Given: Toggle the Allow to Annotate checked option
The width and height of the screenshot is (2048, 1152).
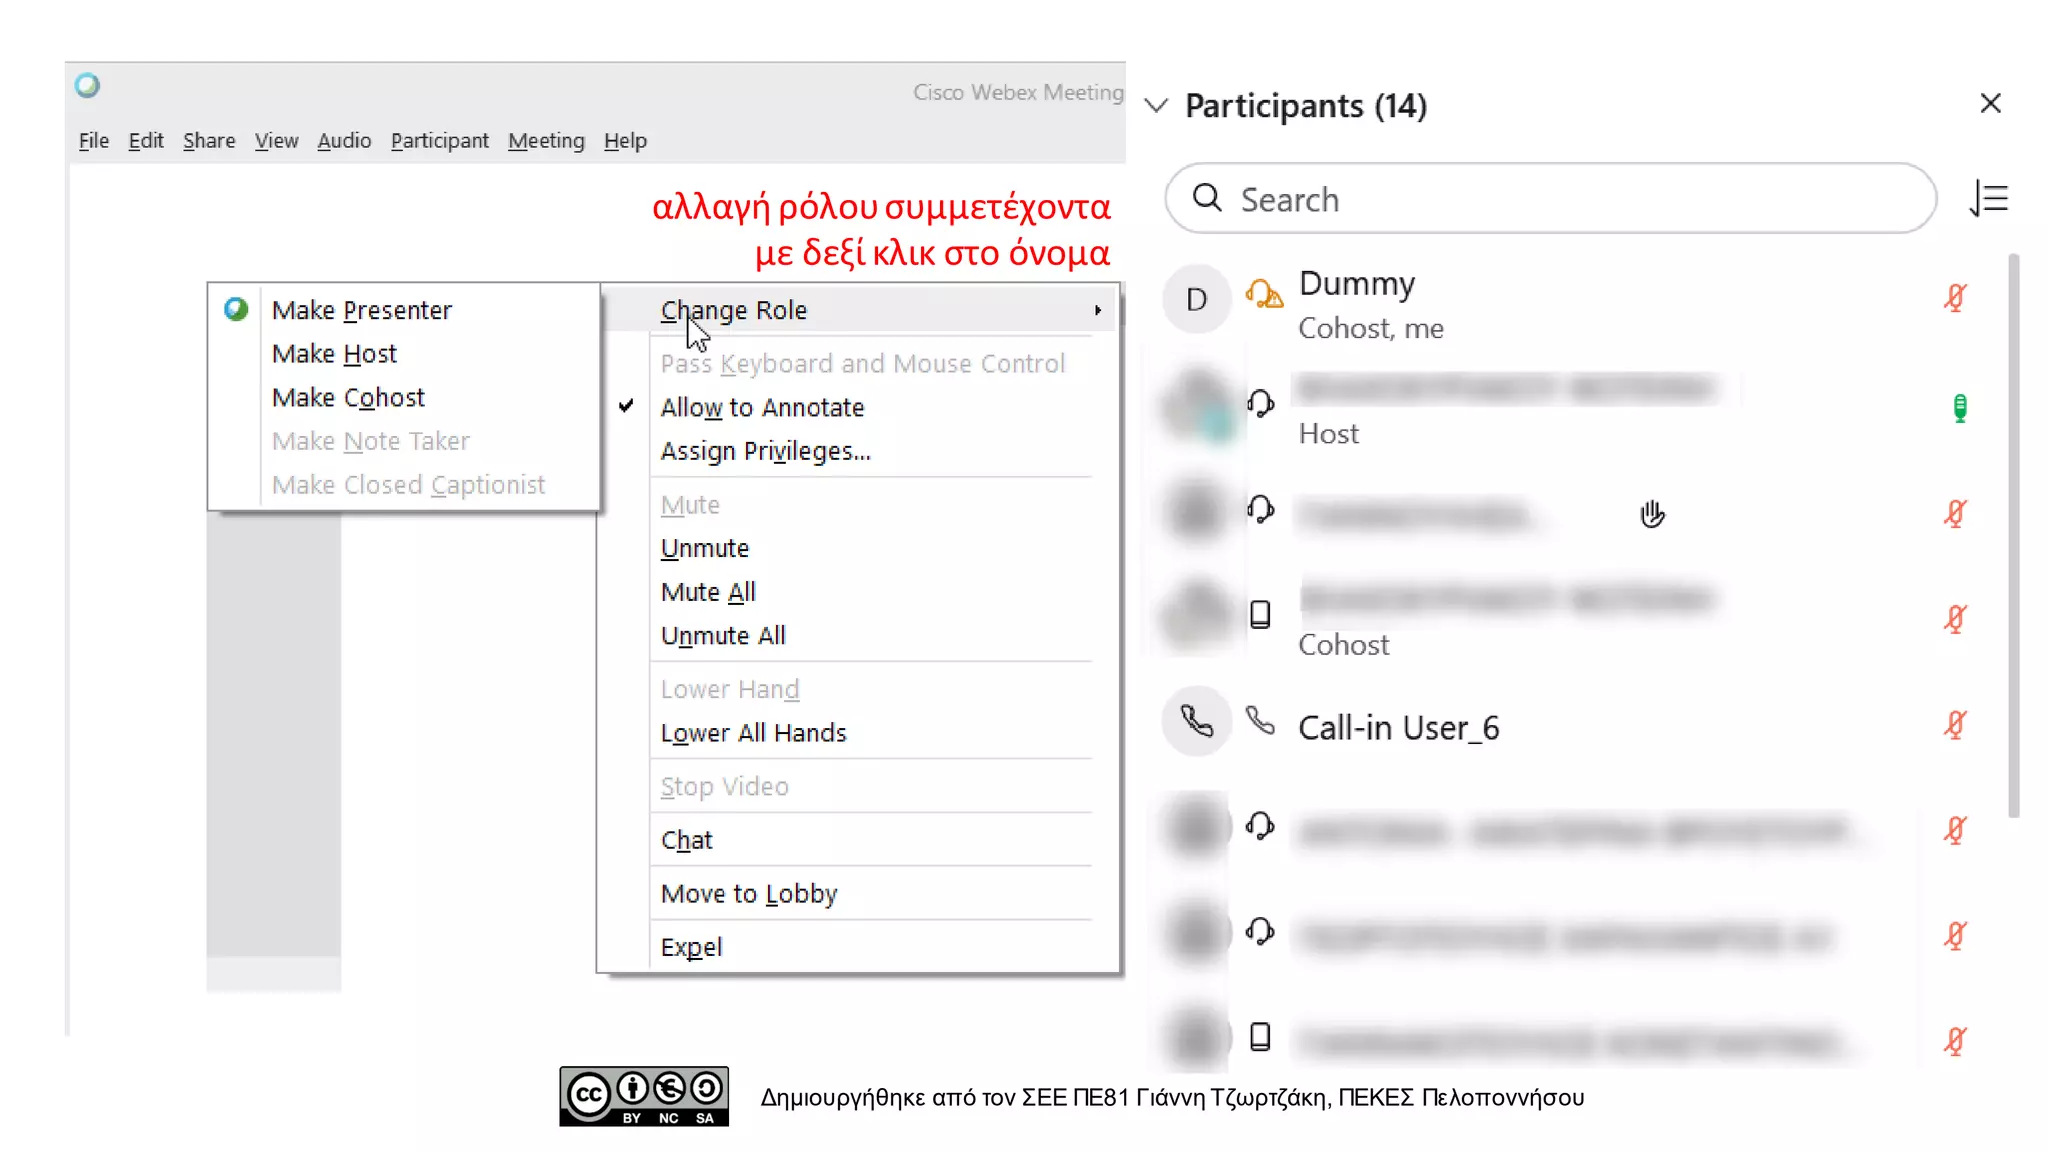Looking at the screenshot, I should pyautogui.click(x=762, y=407).
